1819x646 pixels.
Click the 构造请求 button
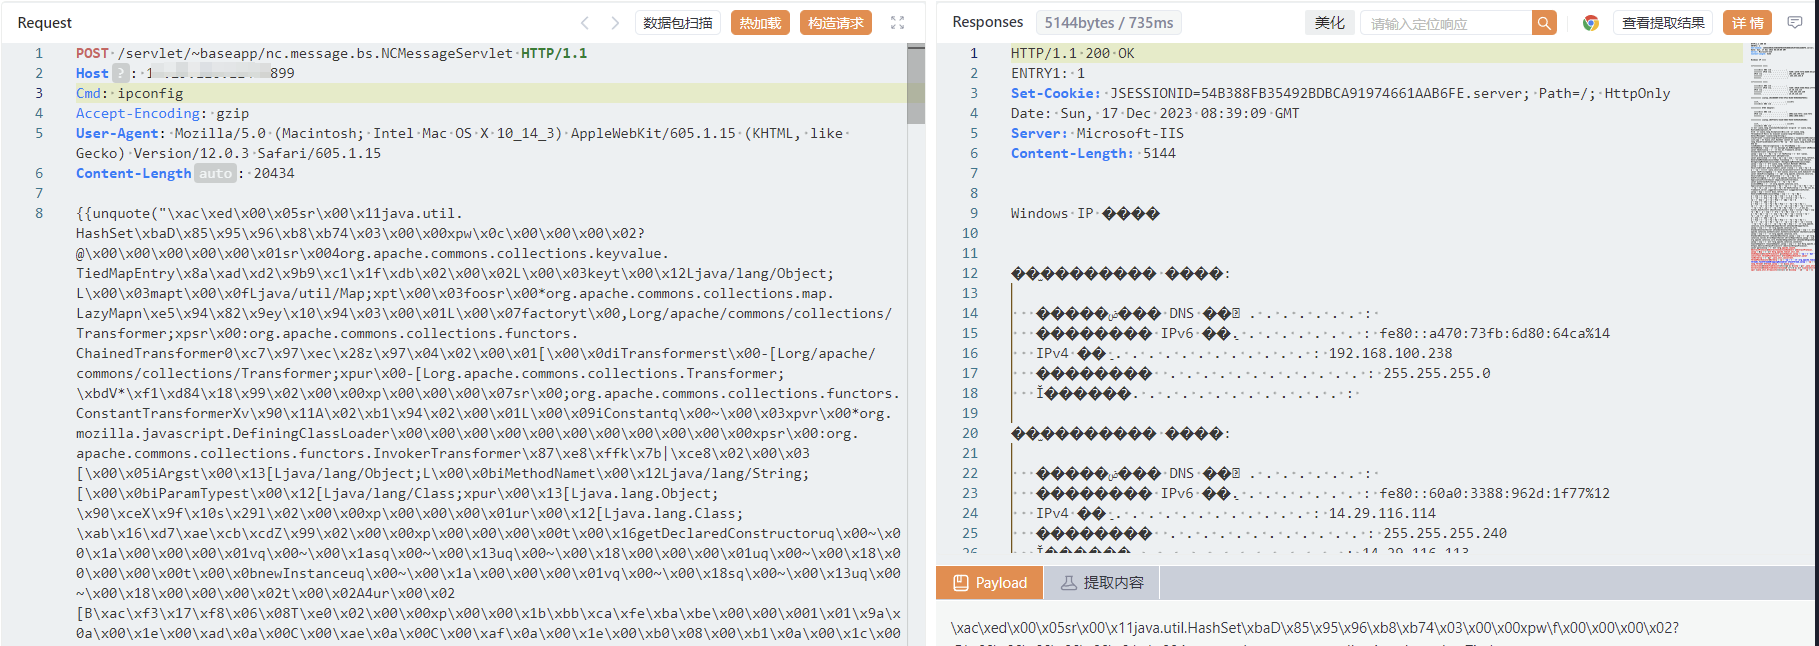click(836, 23)
